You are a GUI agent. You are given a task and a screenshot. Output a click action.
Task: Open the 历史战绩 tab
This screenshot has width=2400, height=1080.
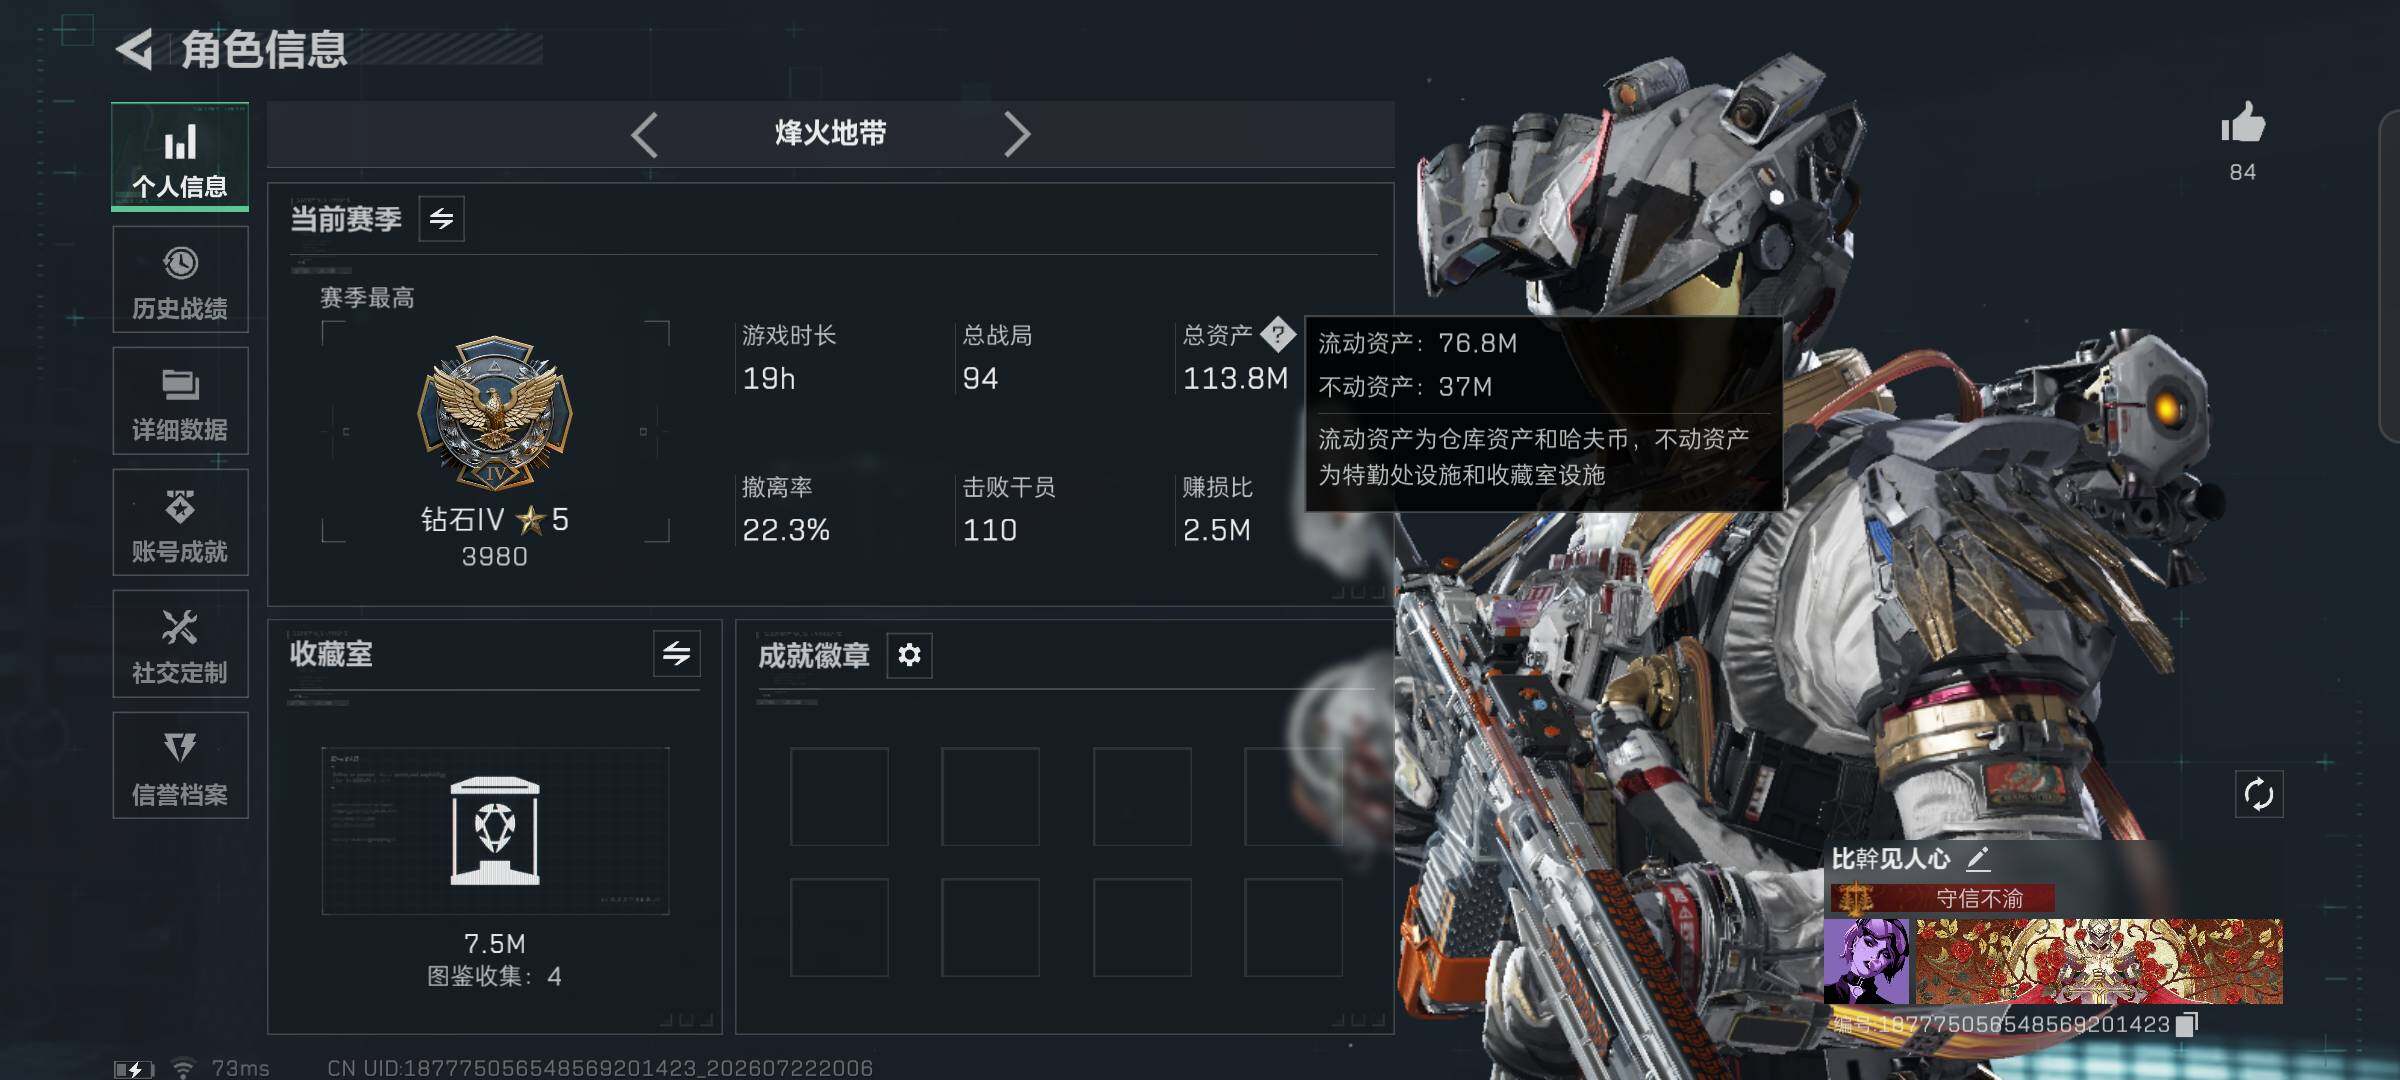[x=180, y=279]
